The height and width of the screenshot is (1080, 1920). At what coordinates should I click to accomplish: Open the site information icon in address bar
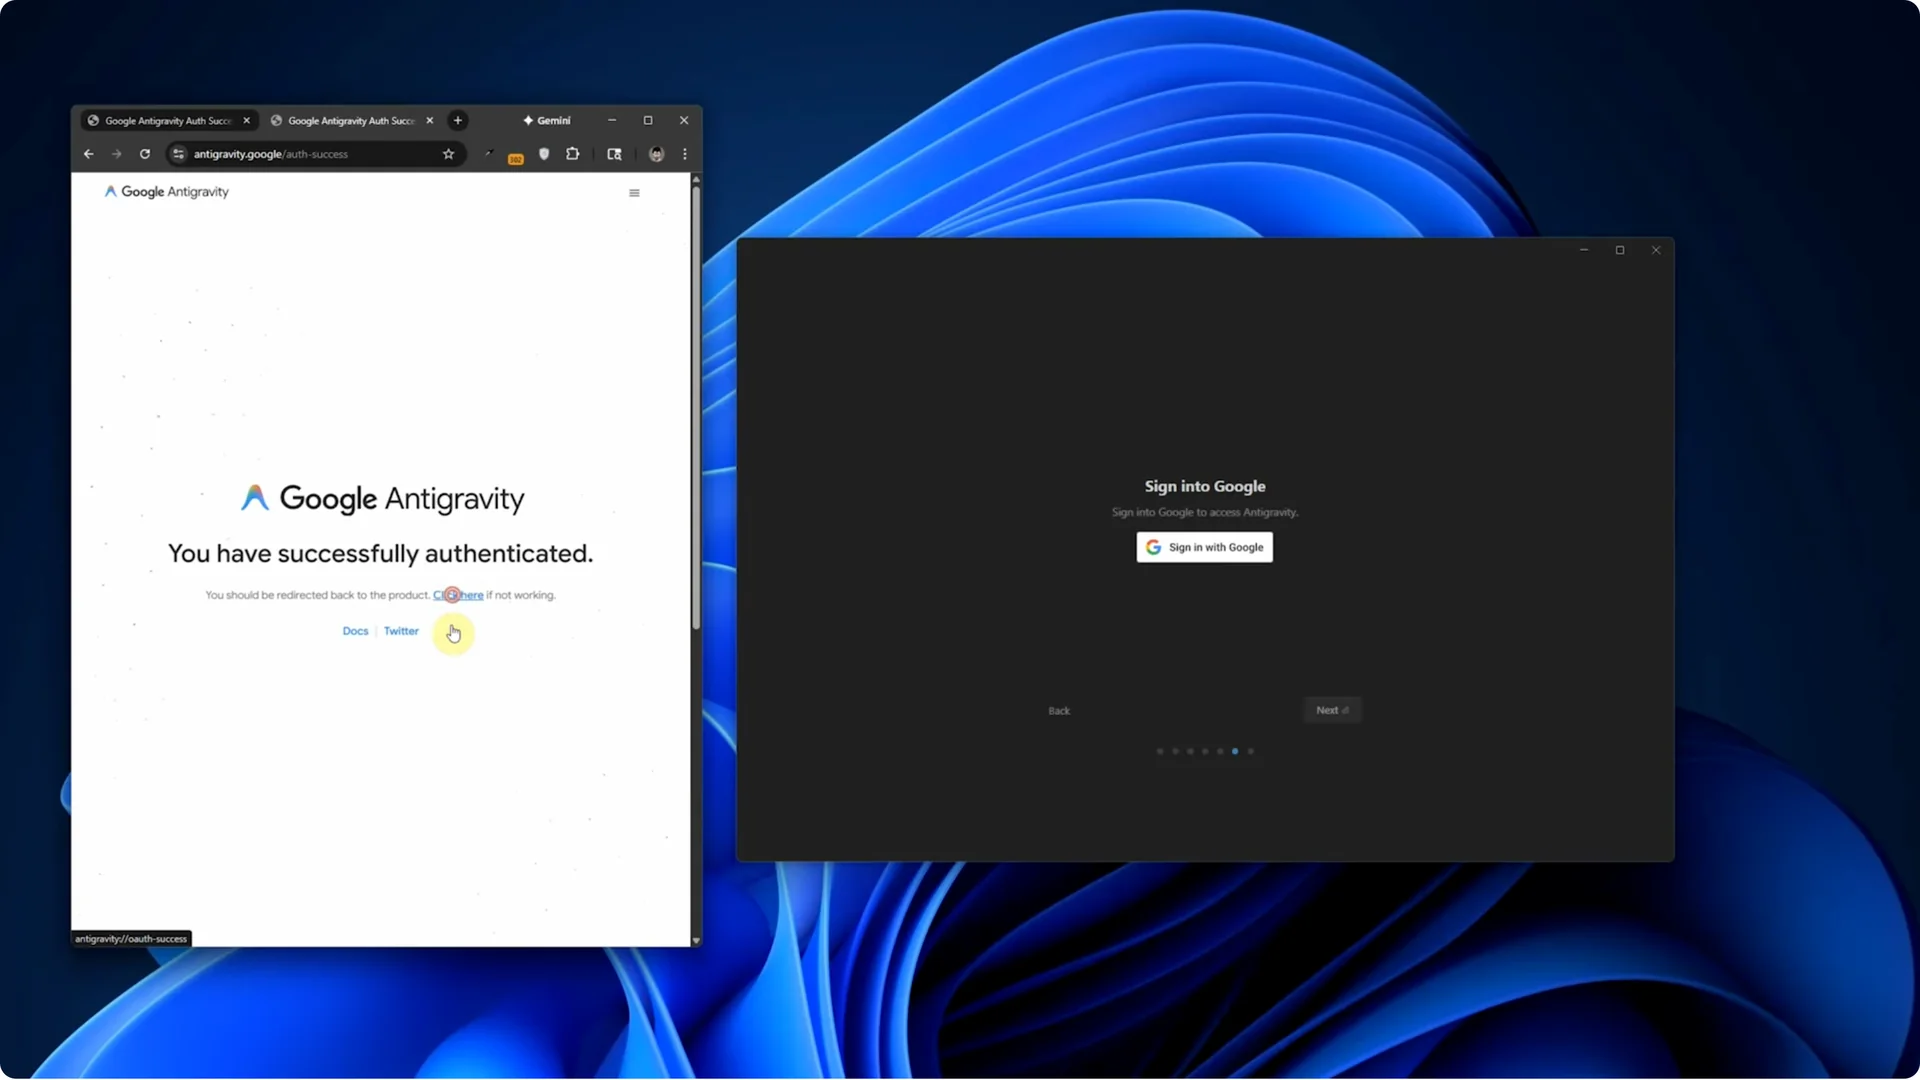coord(178,154)
